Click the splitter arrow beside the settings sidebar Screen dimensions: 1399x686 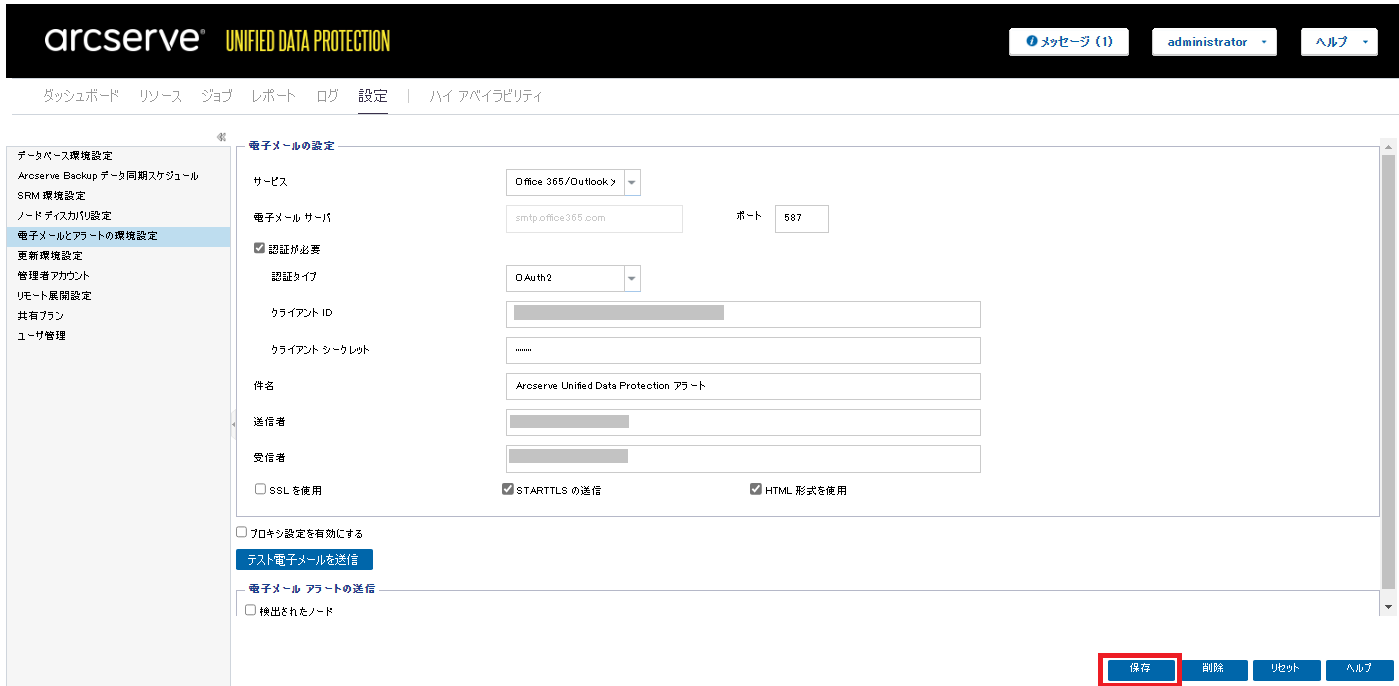(233, 424)
